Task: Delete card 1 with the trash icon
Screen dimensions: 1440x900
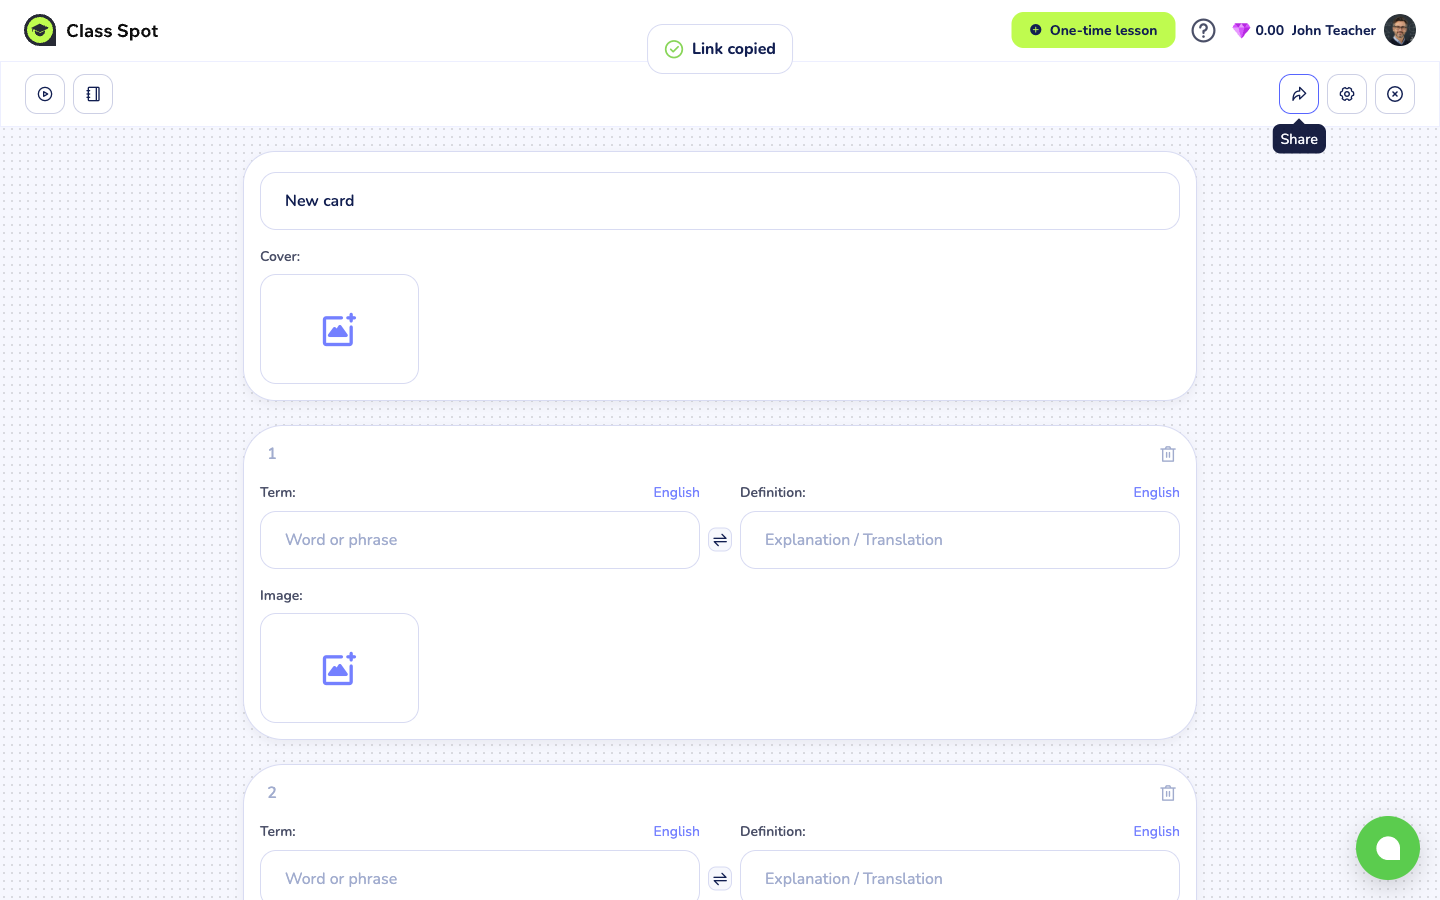Action: point(1168,454)
